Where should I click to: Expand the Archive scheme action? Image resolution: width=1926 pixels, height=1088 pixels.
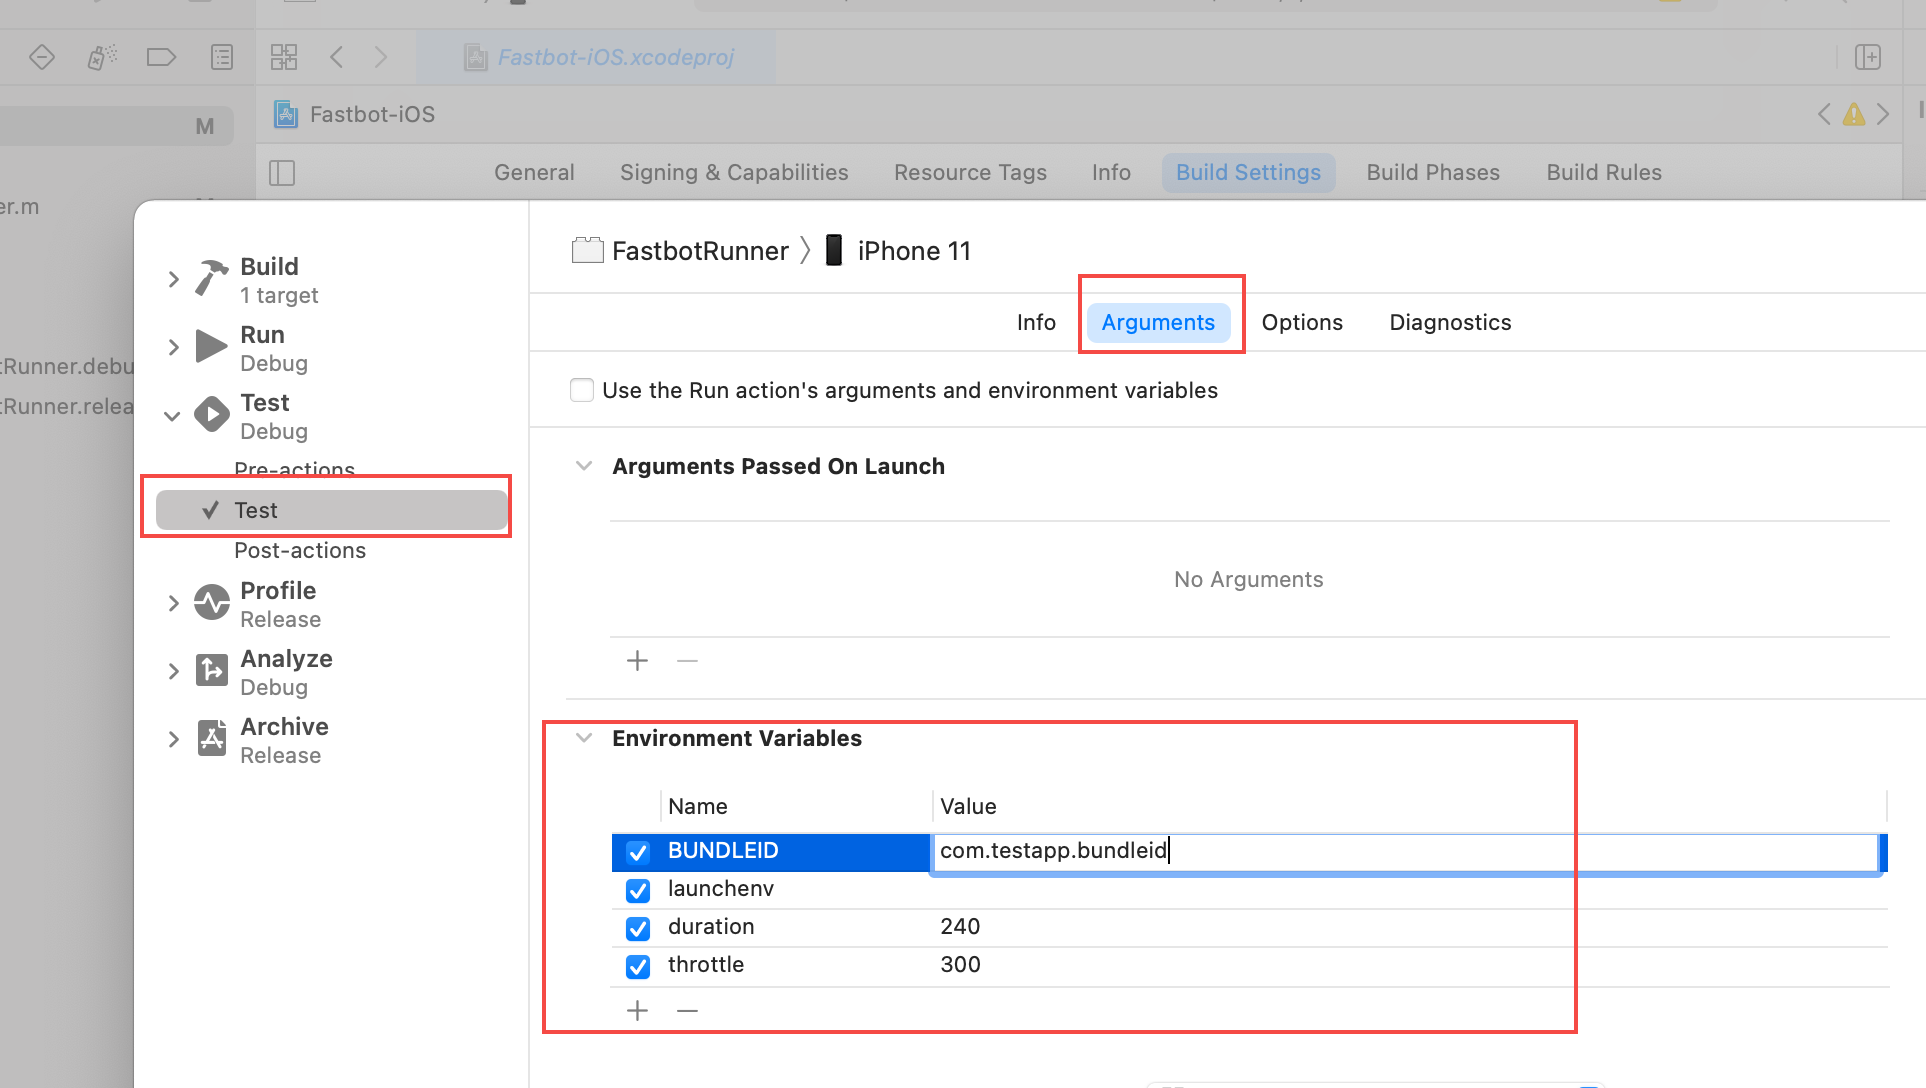(x=173, y=739)
